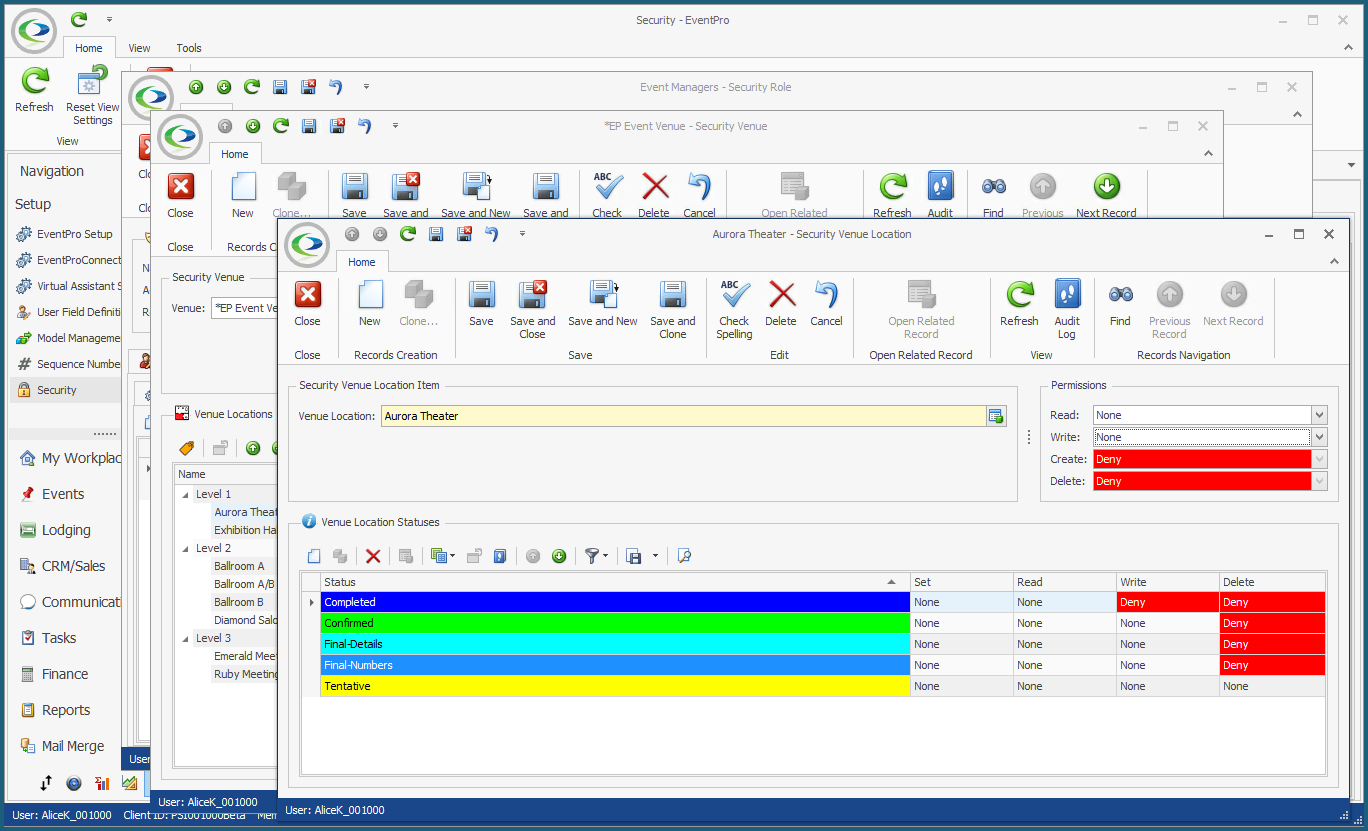Image resolution: width=1368 pixels, height=831 pixels.
Task: Click up-down arrows icon at bottom of Navigation pane
Action: pyautogui.click(x=46, y=783)
